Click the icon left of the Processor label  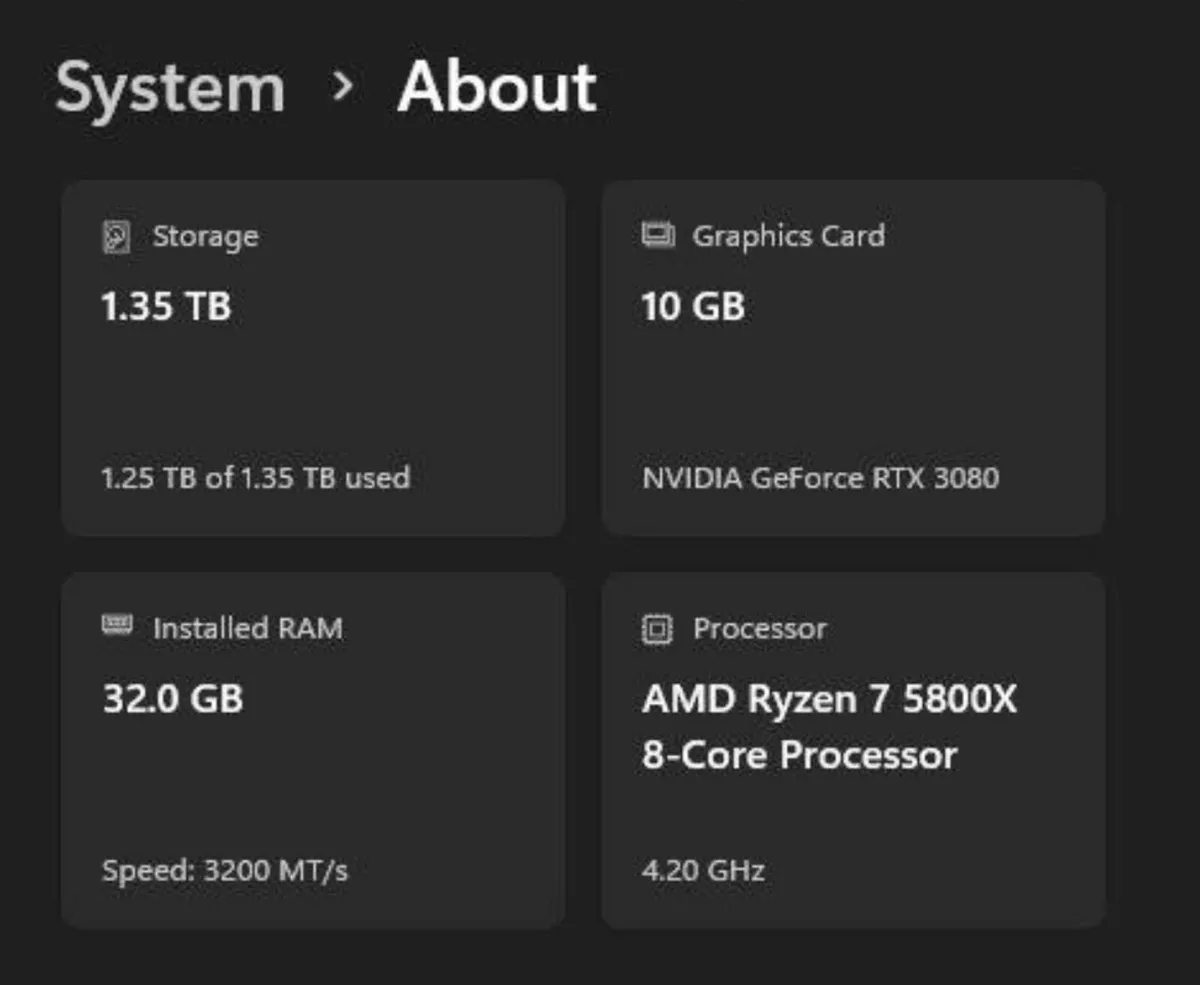point(657,629)
